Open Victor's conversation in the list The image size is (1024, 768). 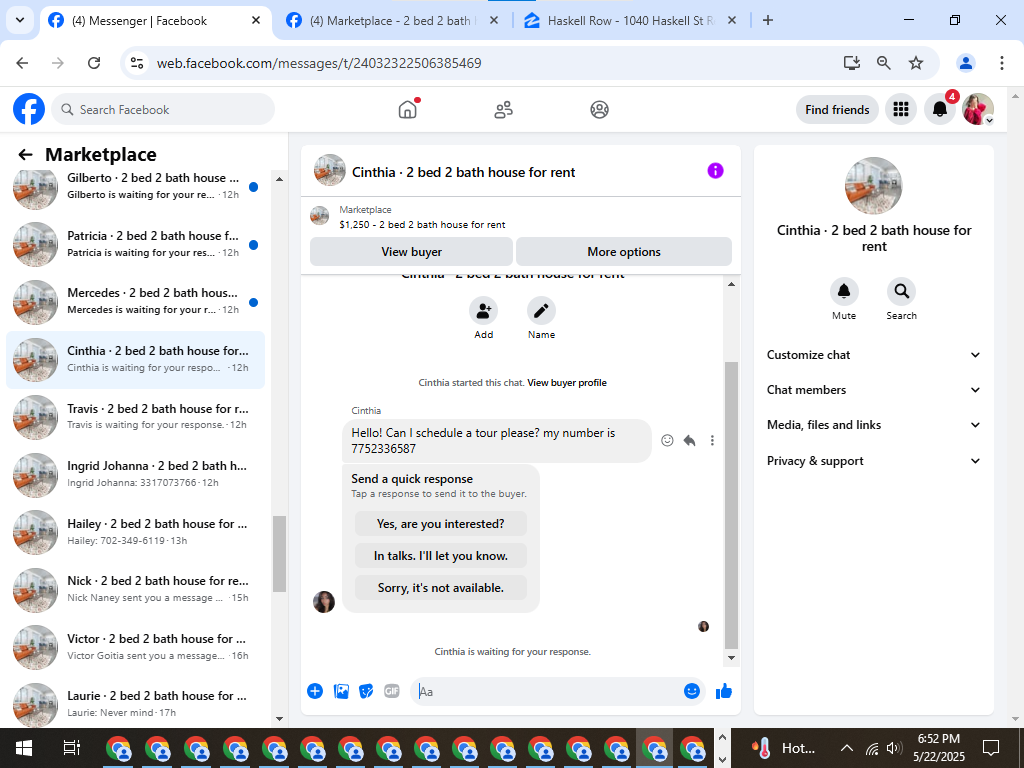(x=136, y=647)
